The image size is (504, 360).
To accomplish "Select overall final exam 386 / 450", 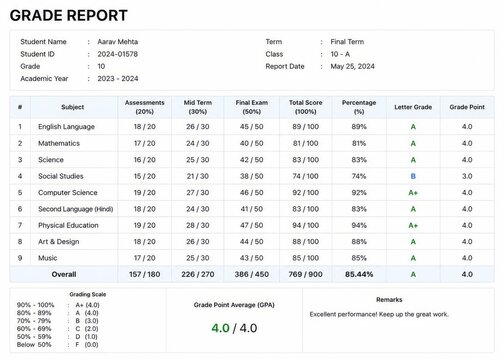I will (x=252, y=274).
